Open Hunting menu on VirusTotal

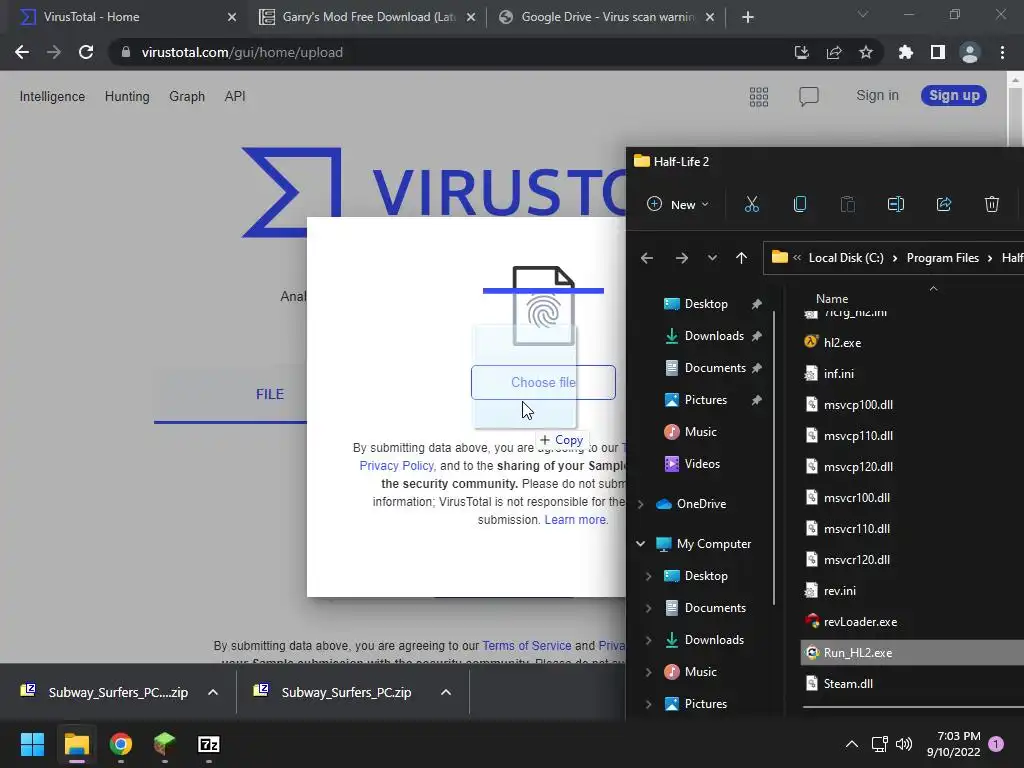(127, 97)
